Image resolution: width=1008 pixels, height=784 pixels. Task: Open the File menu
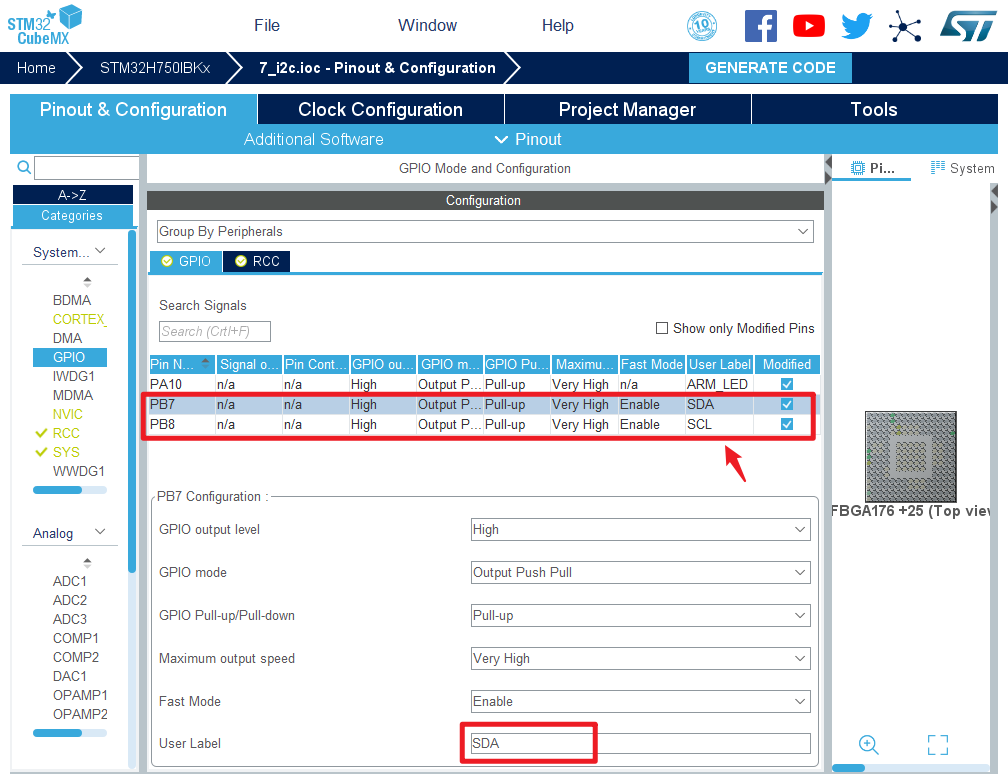pyautogui.click(x=267, y=26)
